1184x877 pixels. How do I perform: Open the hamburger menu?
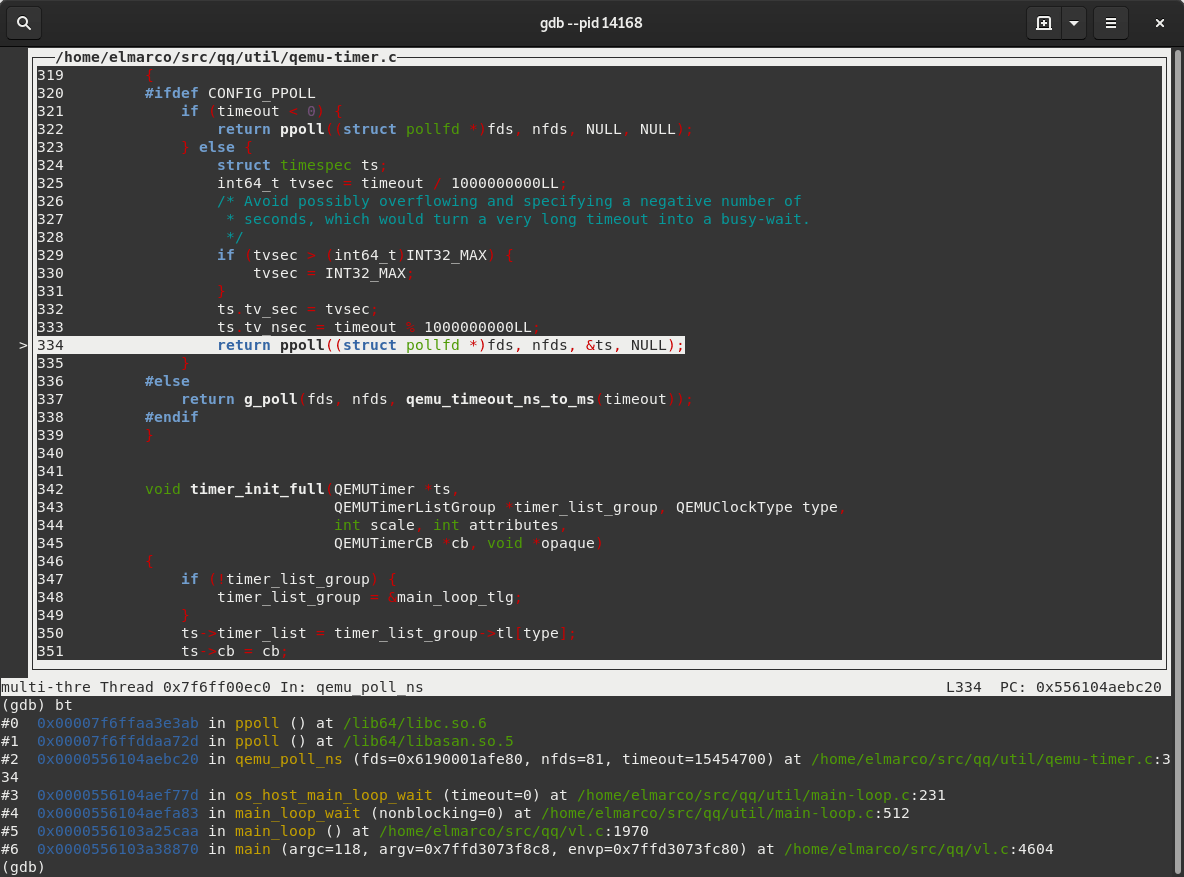click(1110, 22)
